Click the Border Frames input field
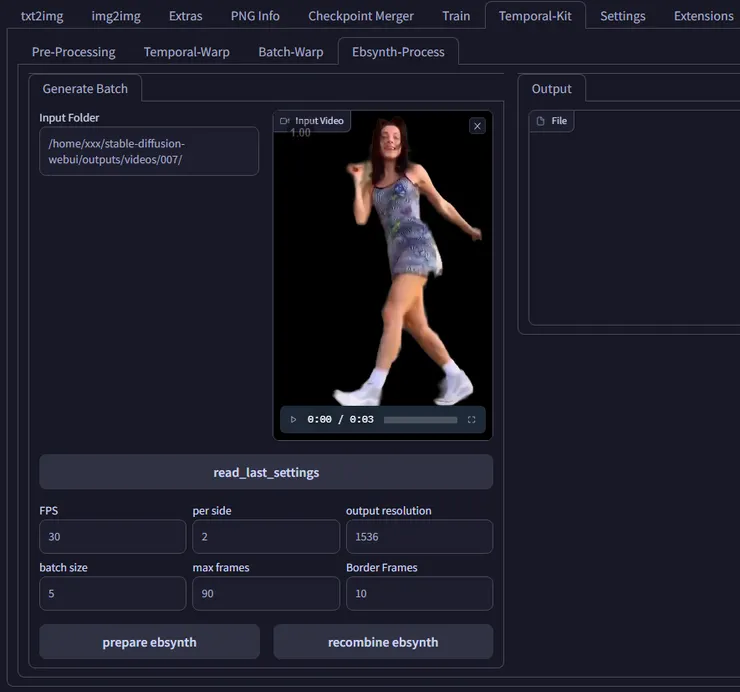This screenshot has height=692, width=740. [x=419, y=594]
